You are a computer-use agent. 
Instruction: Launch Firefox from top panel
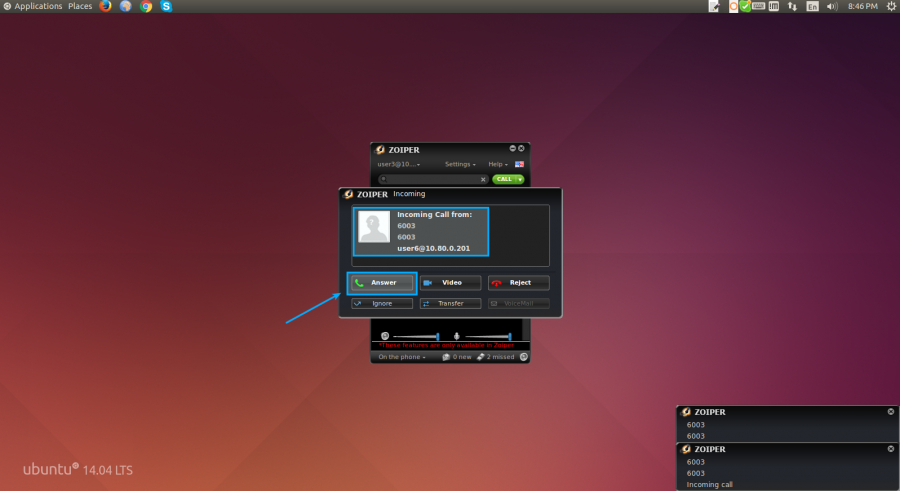click(x=105, y=6)
